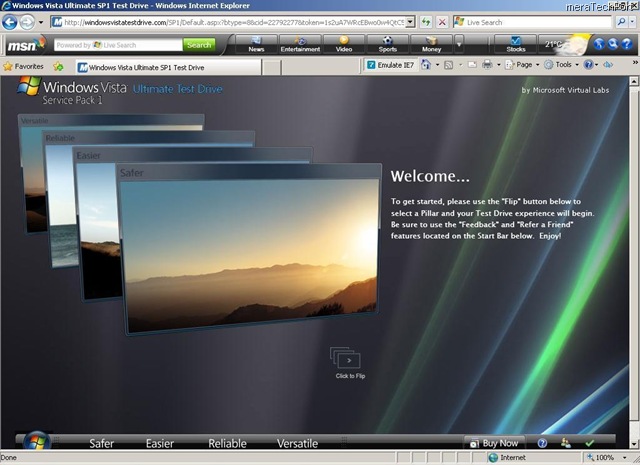Open the Tools menu
640x465 pixels.
click(x=562, y=65)
